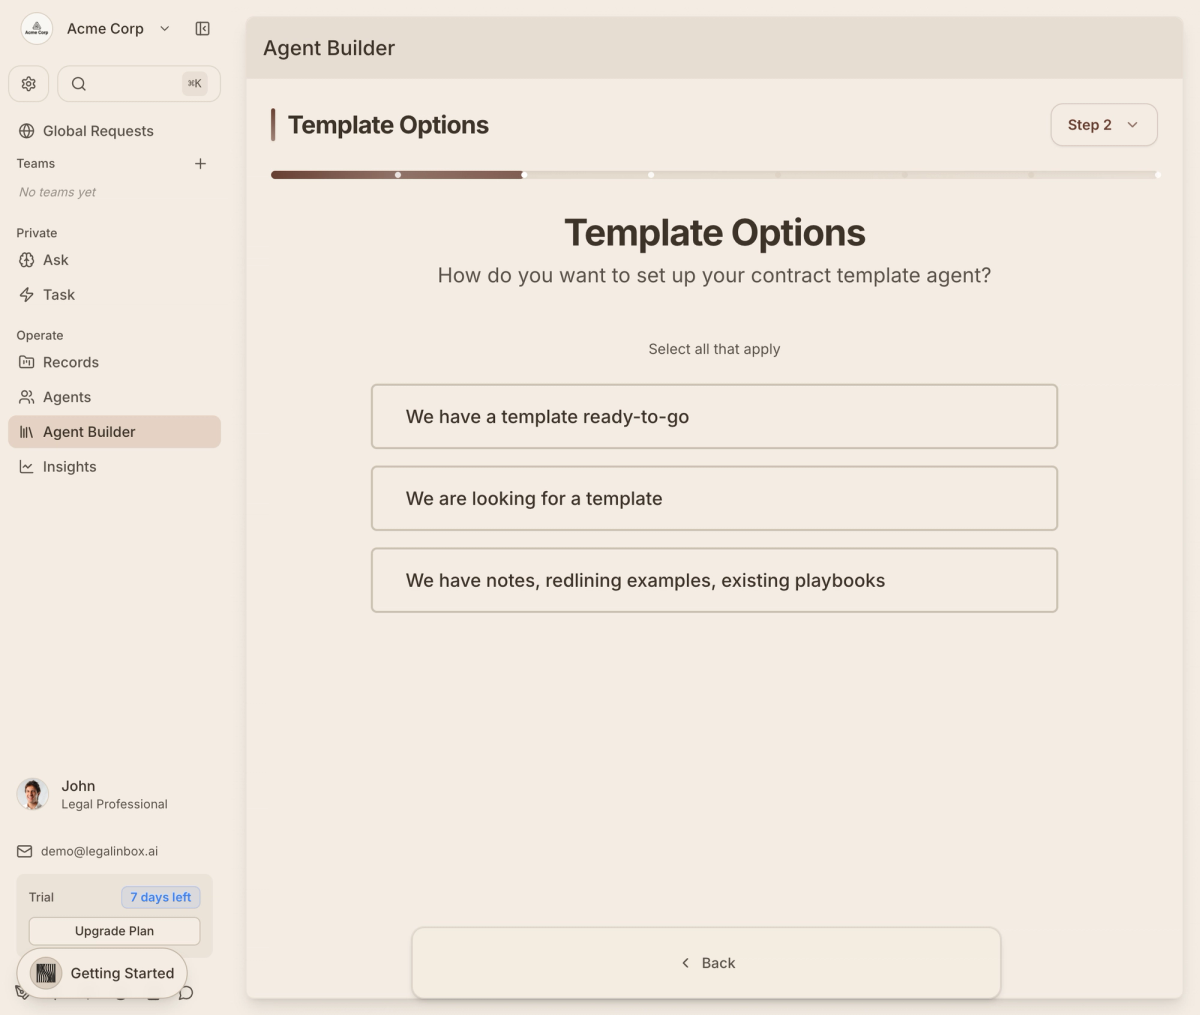Click the folder icon beside Records
This screenshot has height=1015, width=1200.
coord(26,362)
